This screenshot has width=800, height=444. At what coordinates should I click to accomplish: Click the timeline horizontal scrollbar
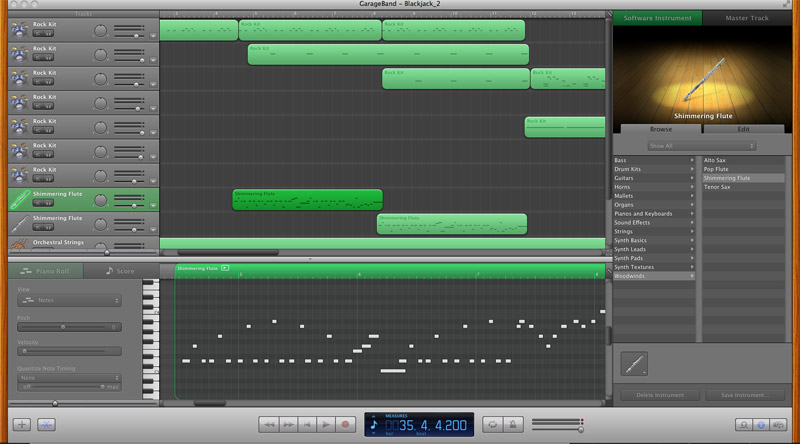[228, 252]
